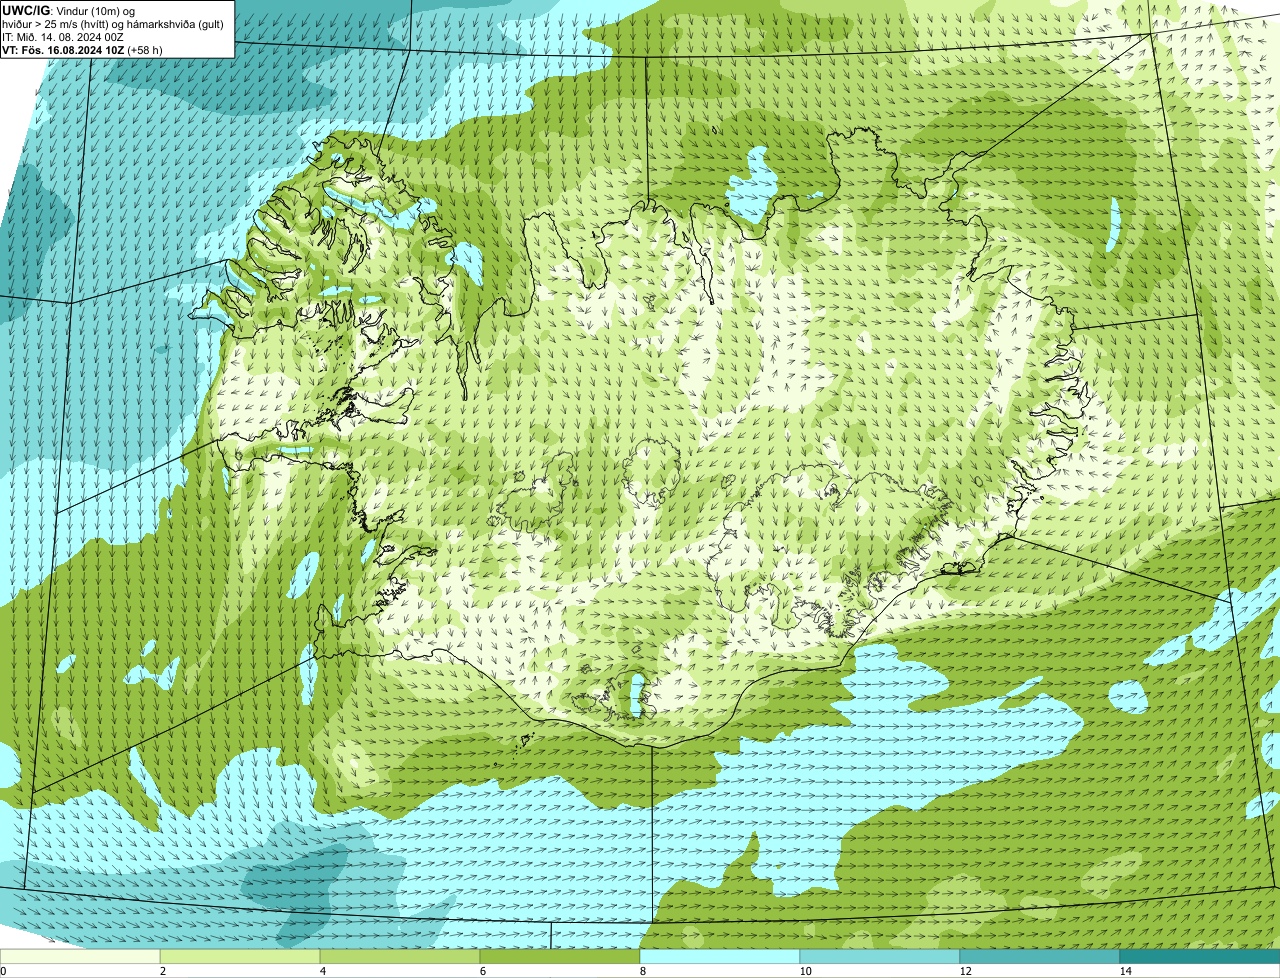Click the 'hviður > 25 m/s' description line
The height and width of the screenshot is (978, 1280).
tap(112, 23)
